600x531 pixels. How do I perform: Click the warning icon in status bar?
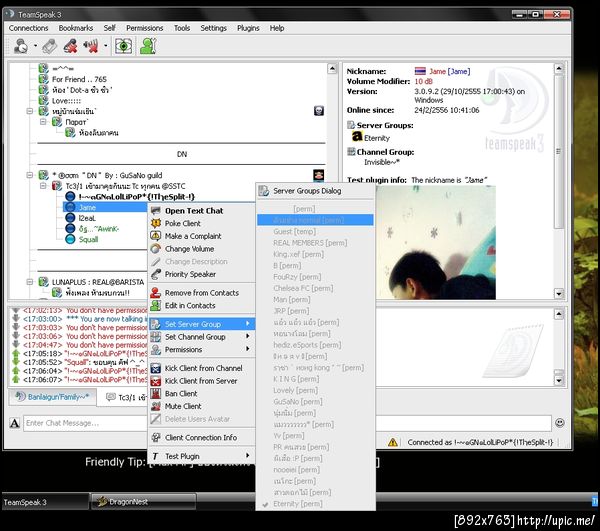coord(393,442)
